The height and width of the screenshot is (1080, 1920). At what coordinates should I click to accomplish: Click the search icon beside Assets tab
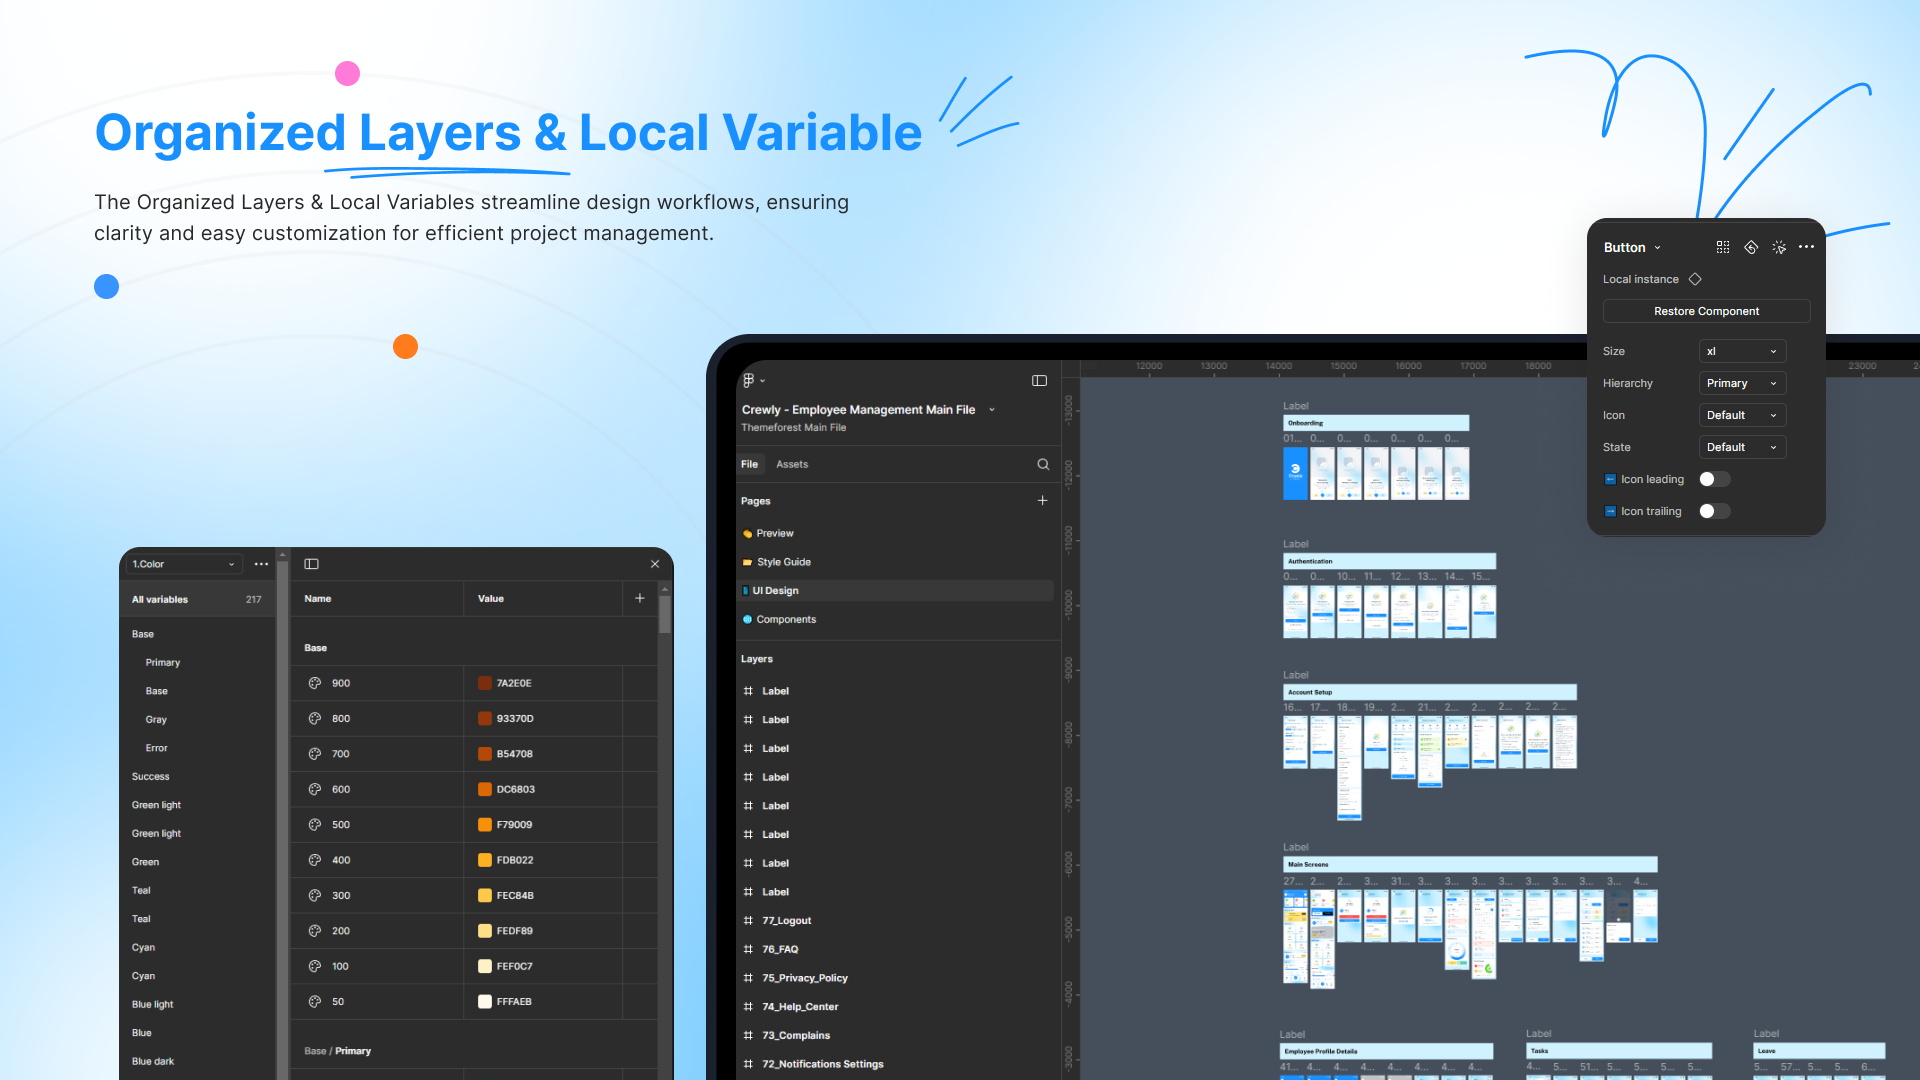1043,464
